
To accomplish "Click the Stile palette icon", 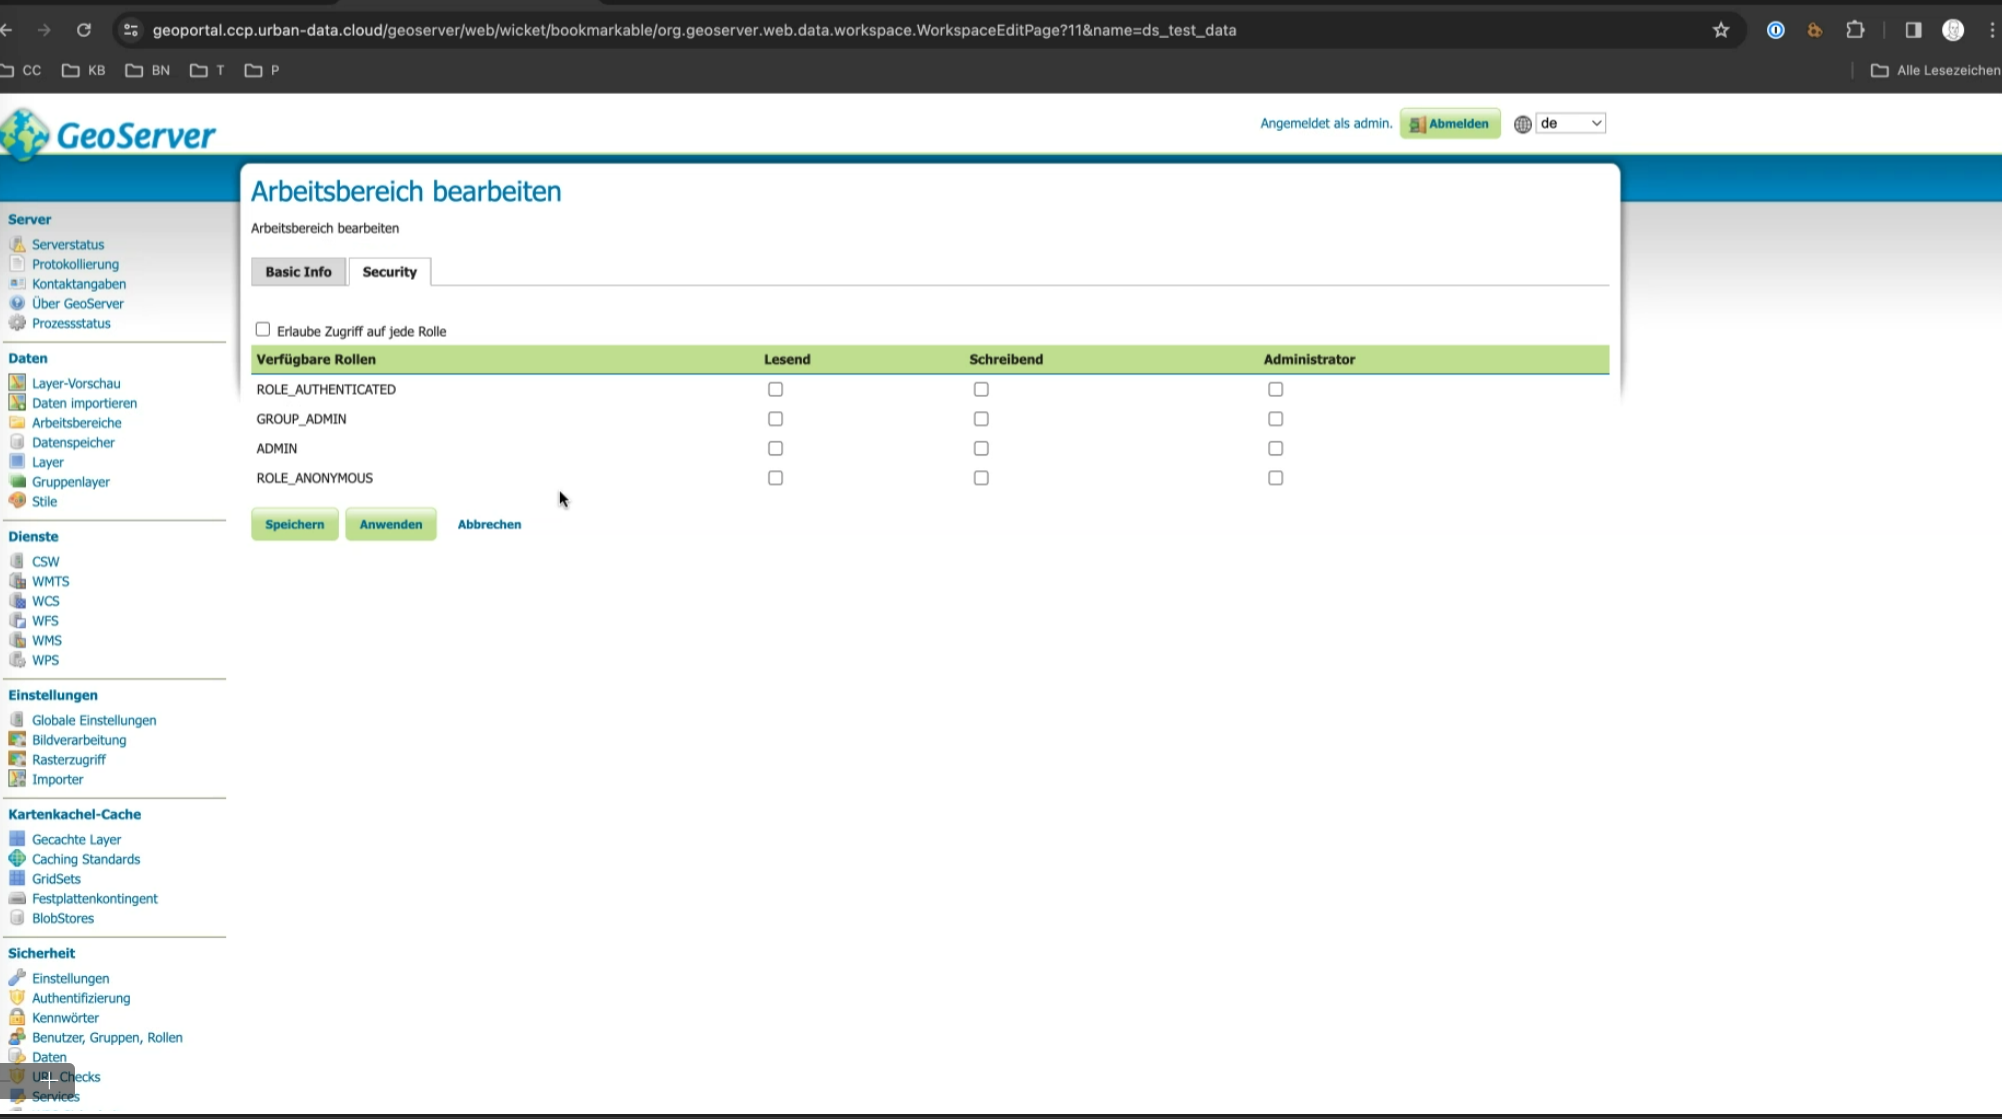I will click(17, 501).
